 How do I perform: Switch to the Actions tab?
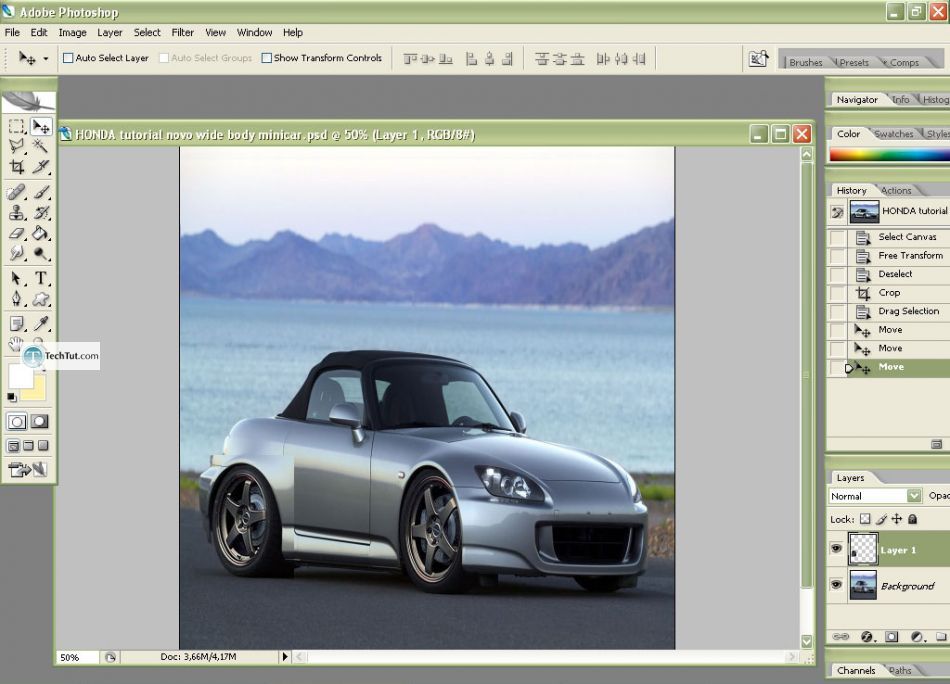point(896,190)
